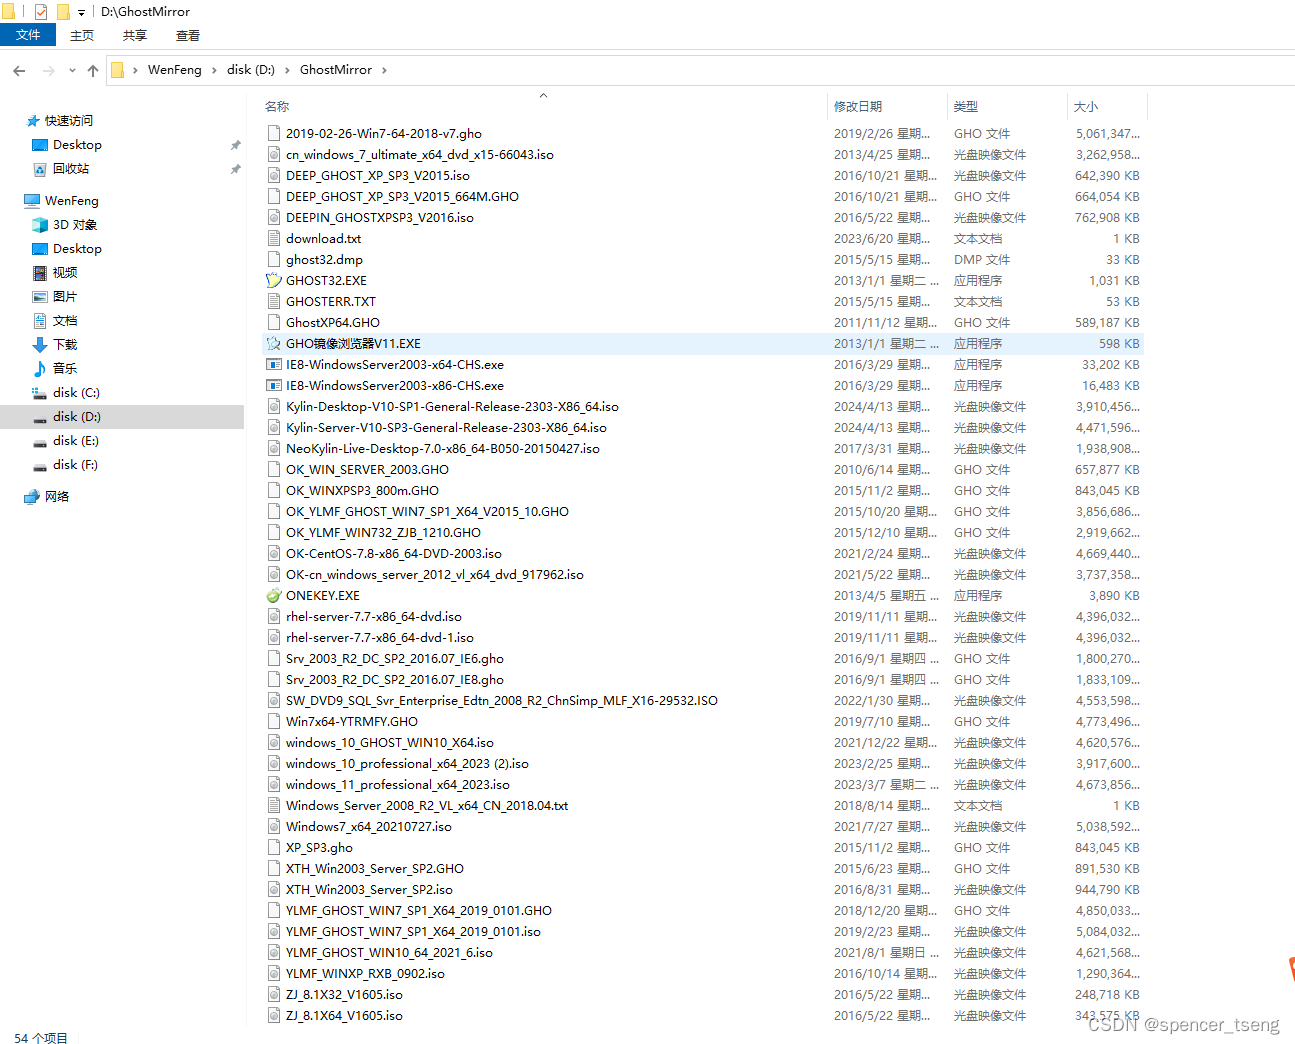Image resolution: width=1295 pixels, height=1044 pixels.
Task: Click the Windows_Server_2008_R2_VL txt file icon
Action: coord(274,806)
